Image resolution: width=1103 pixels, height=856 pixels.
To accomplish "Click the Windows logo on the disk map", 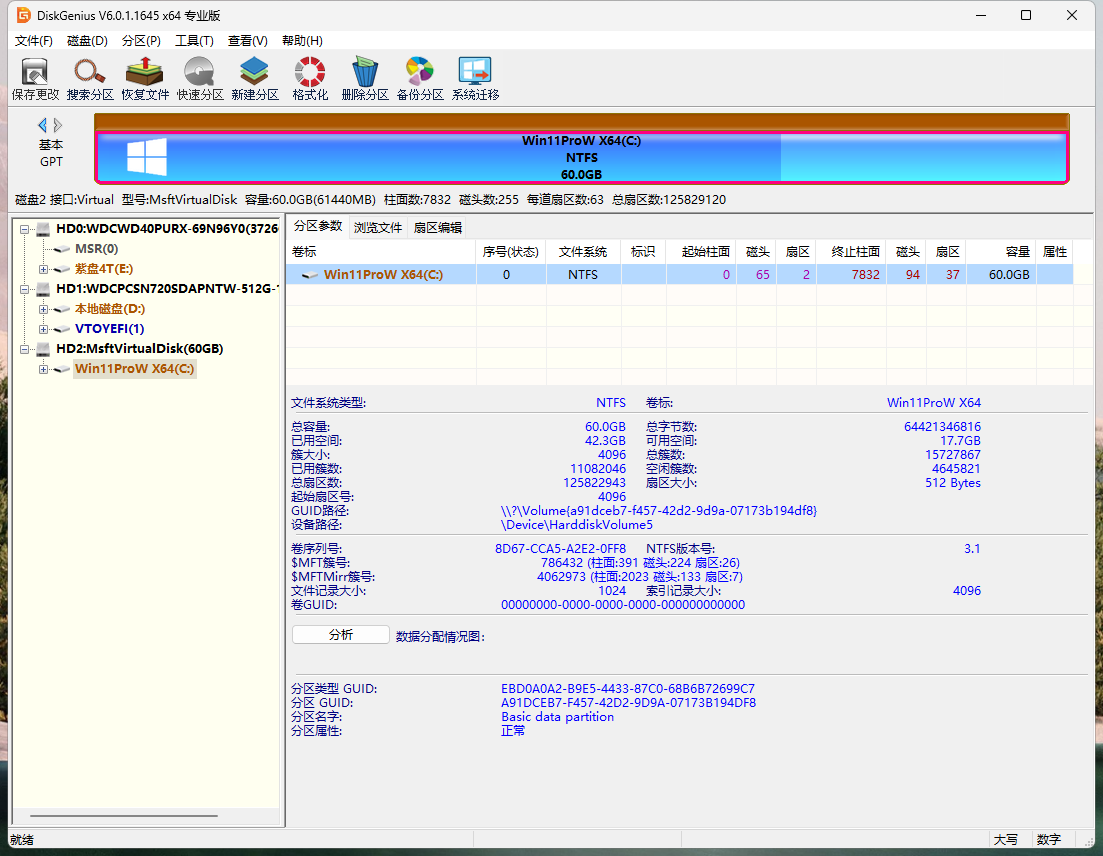I will [x=146, y=156].
